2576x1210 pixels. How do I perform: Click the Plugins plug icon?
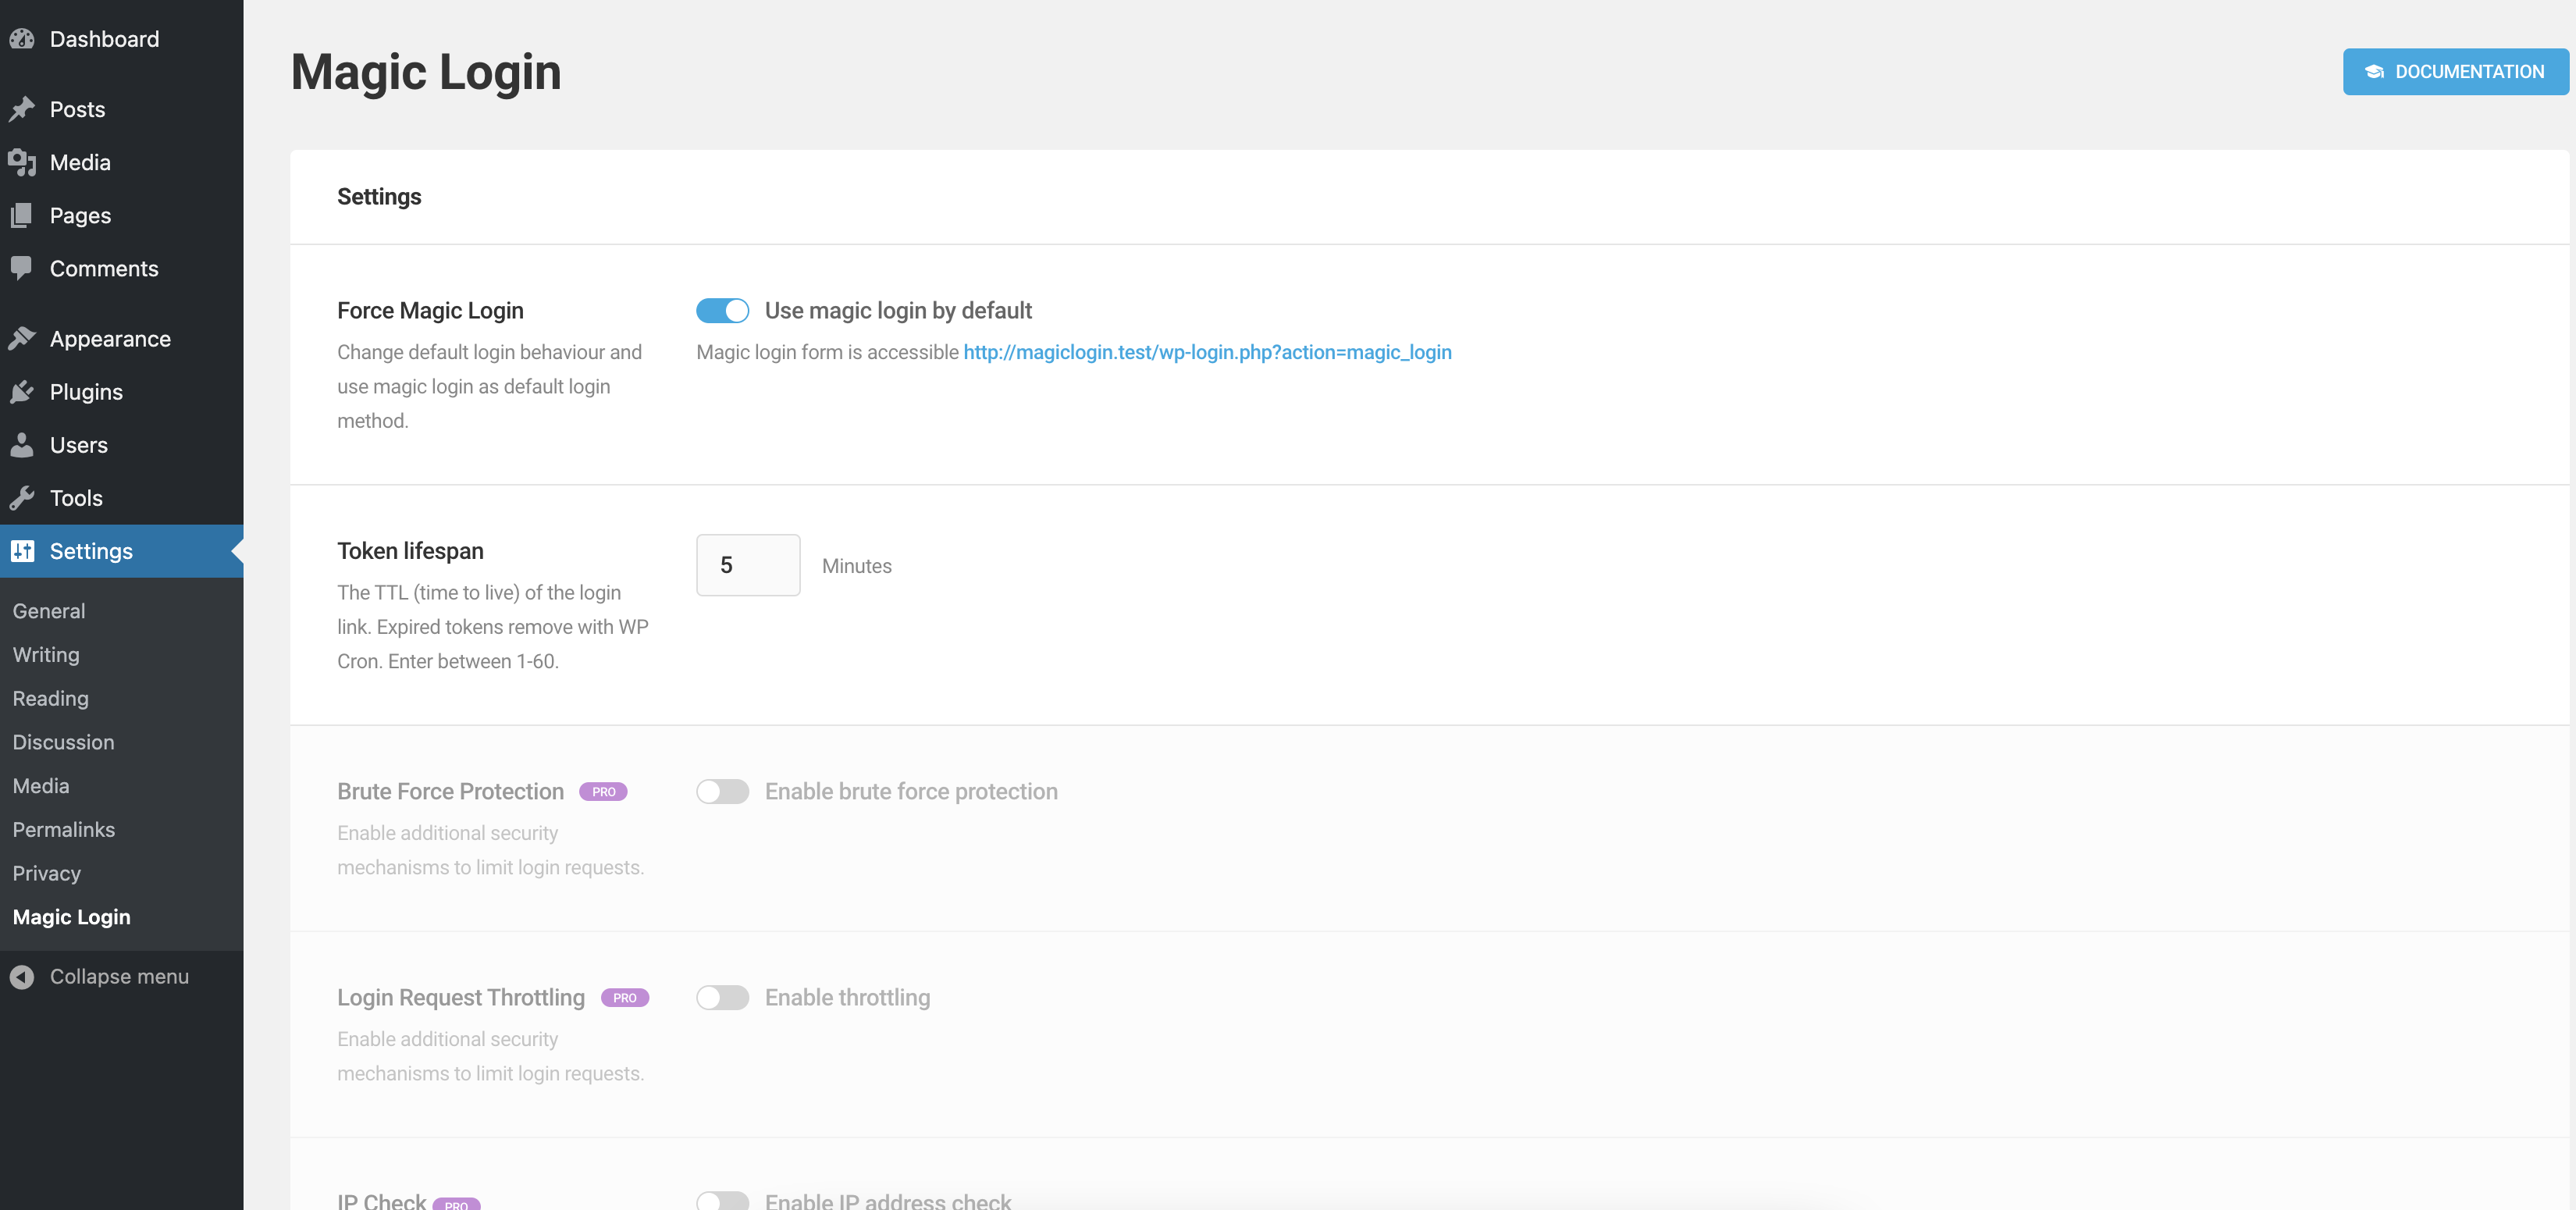(22, 391)
